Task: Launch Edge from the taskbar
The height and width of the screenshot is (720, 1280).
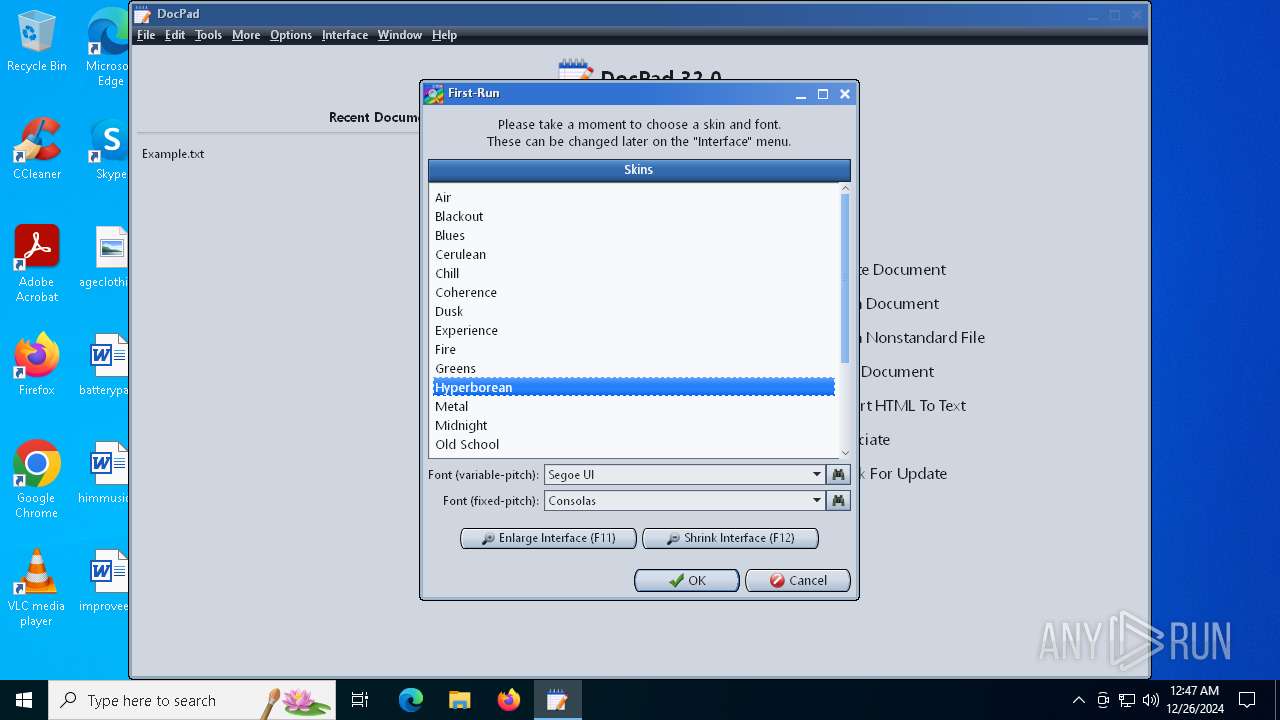Action: click(411, 700)
